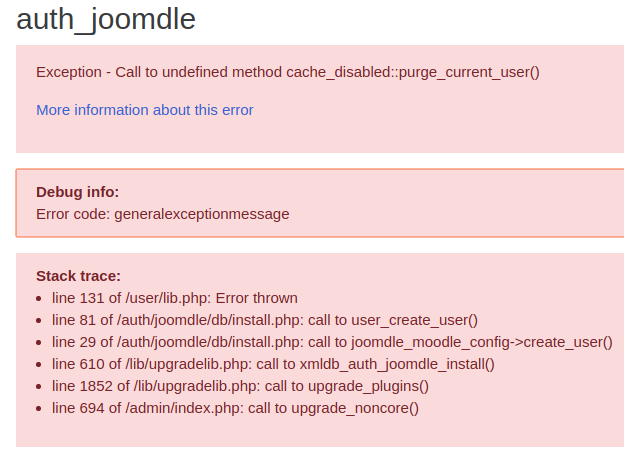Screen dimensions: 624x454
Task: Click the upgrade_plugins() stack trace entry
Action: tap(240, 386)
